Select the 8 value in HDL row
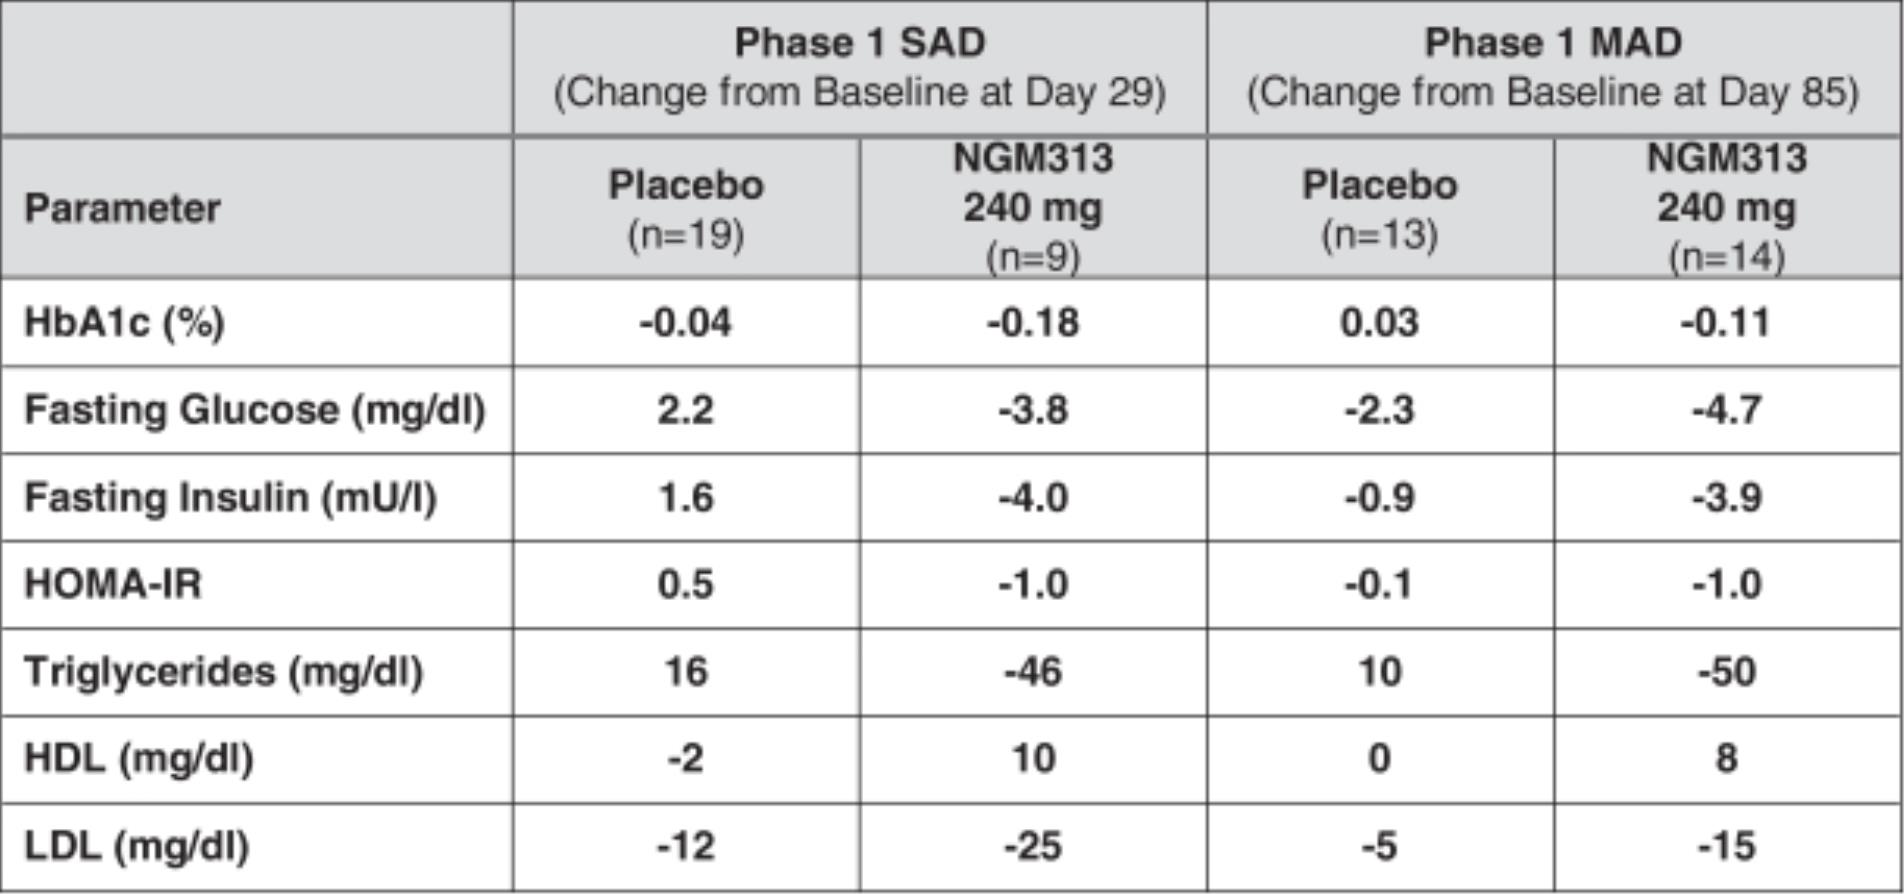This screenshot has height=894, width=1904. tap(1726, 758)
